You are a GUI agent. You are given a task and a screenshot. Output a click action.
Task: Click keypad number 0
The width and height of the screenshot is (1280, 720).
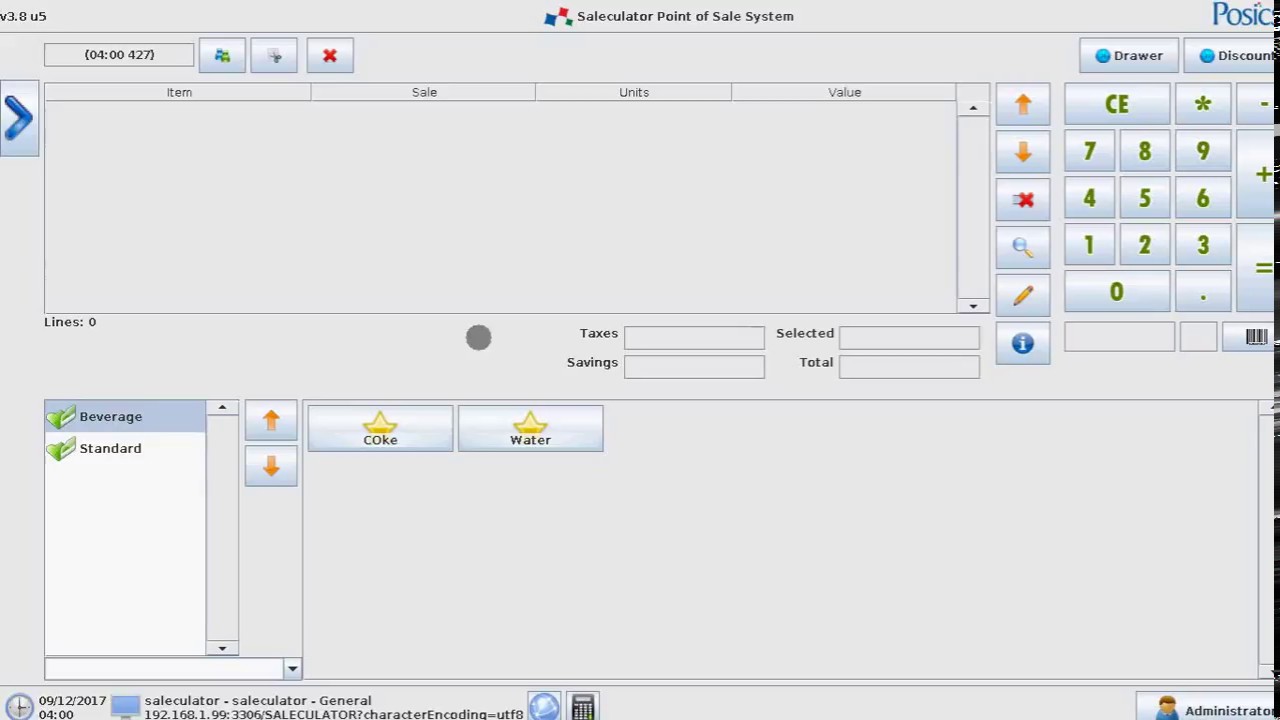click(x=1117, y=292)
